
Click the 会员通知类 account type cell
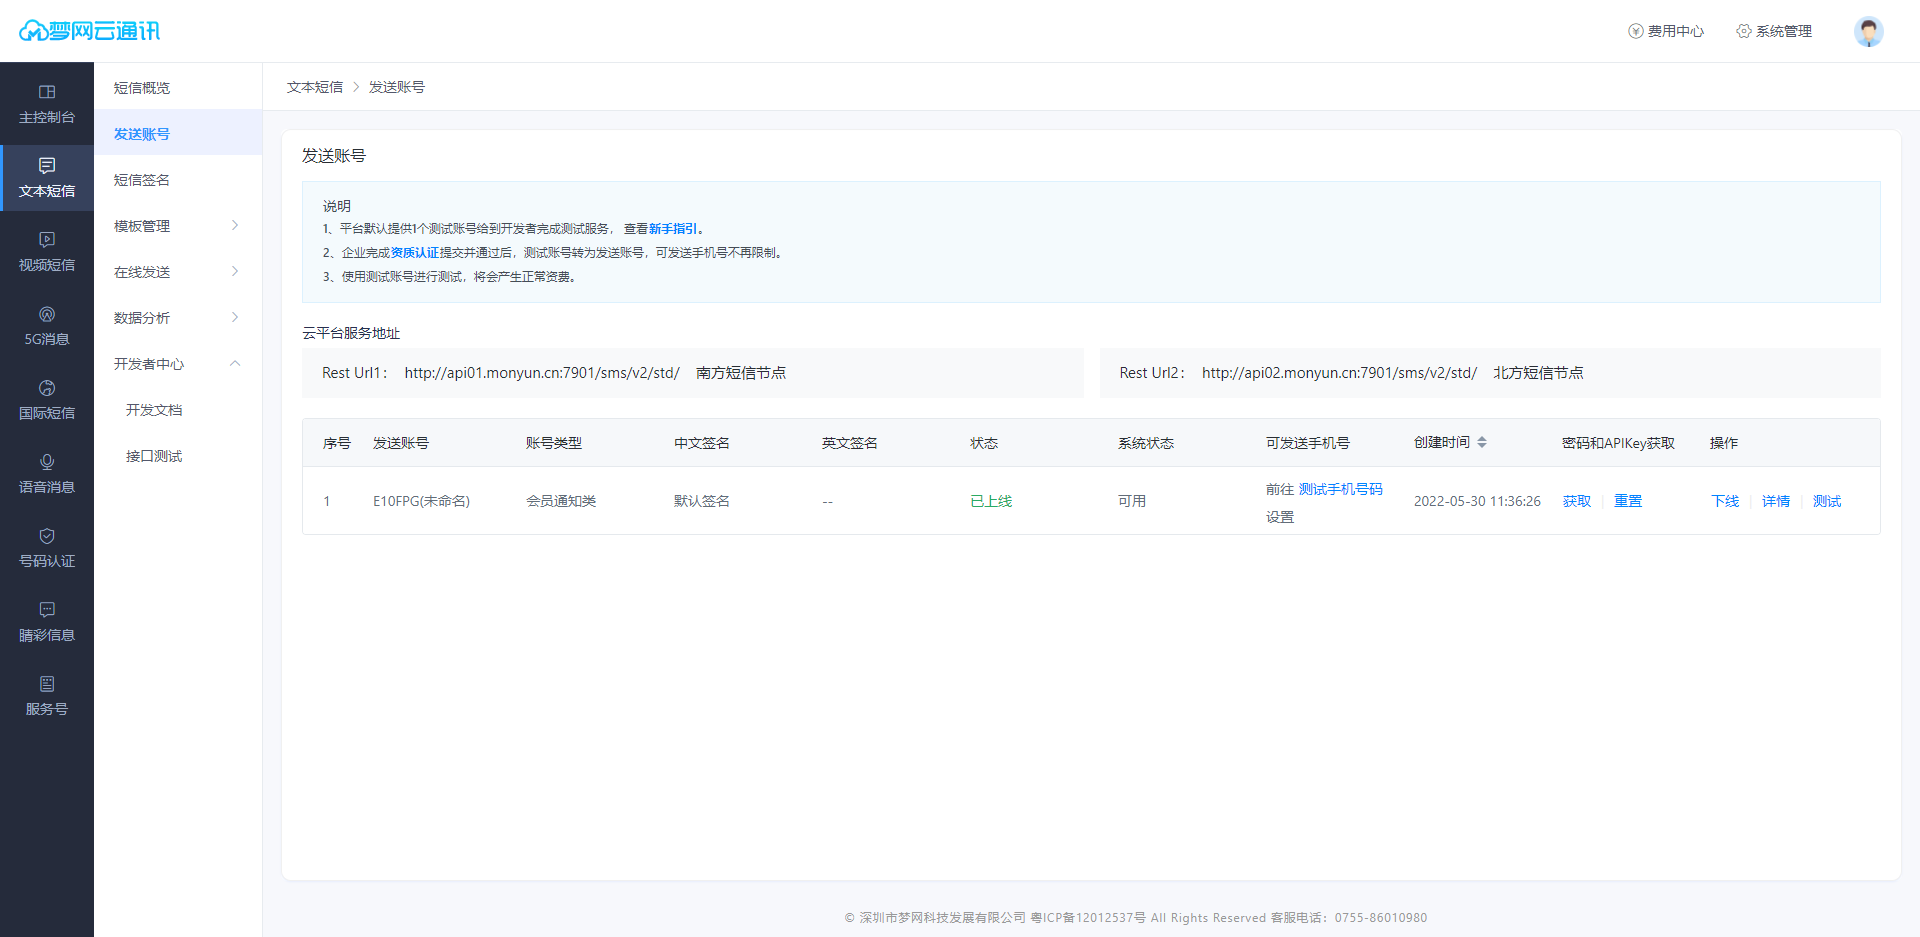[561, 501]
